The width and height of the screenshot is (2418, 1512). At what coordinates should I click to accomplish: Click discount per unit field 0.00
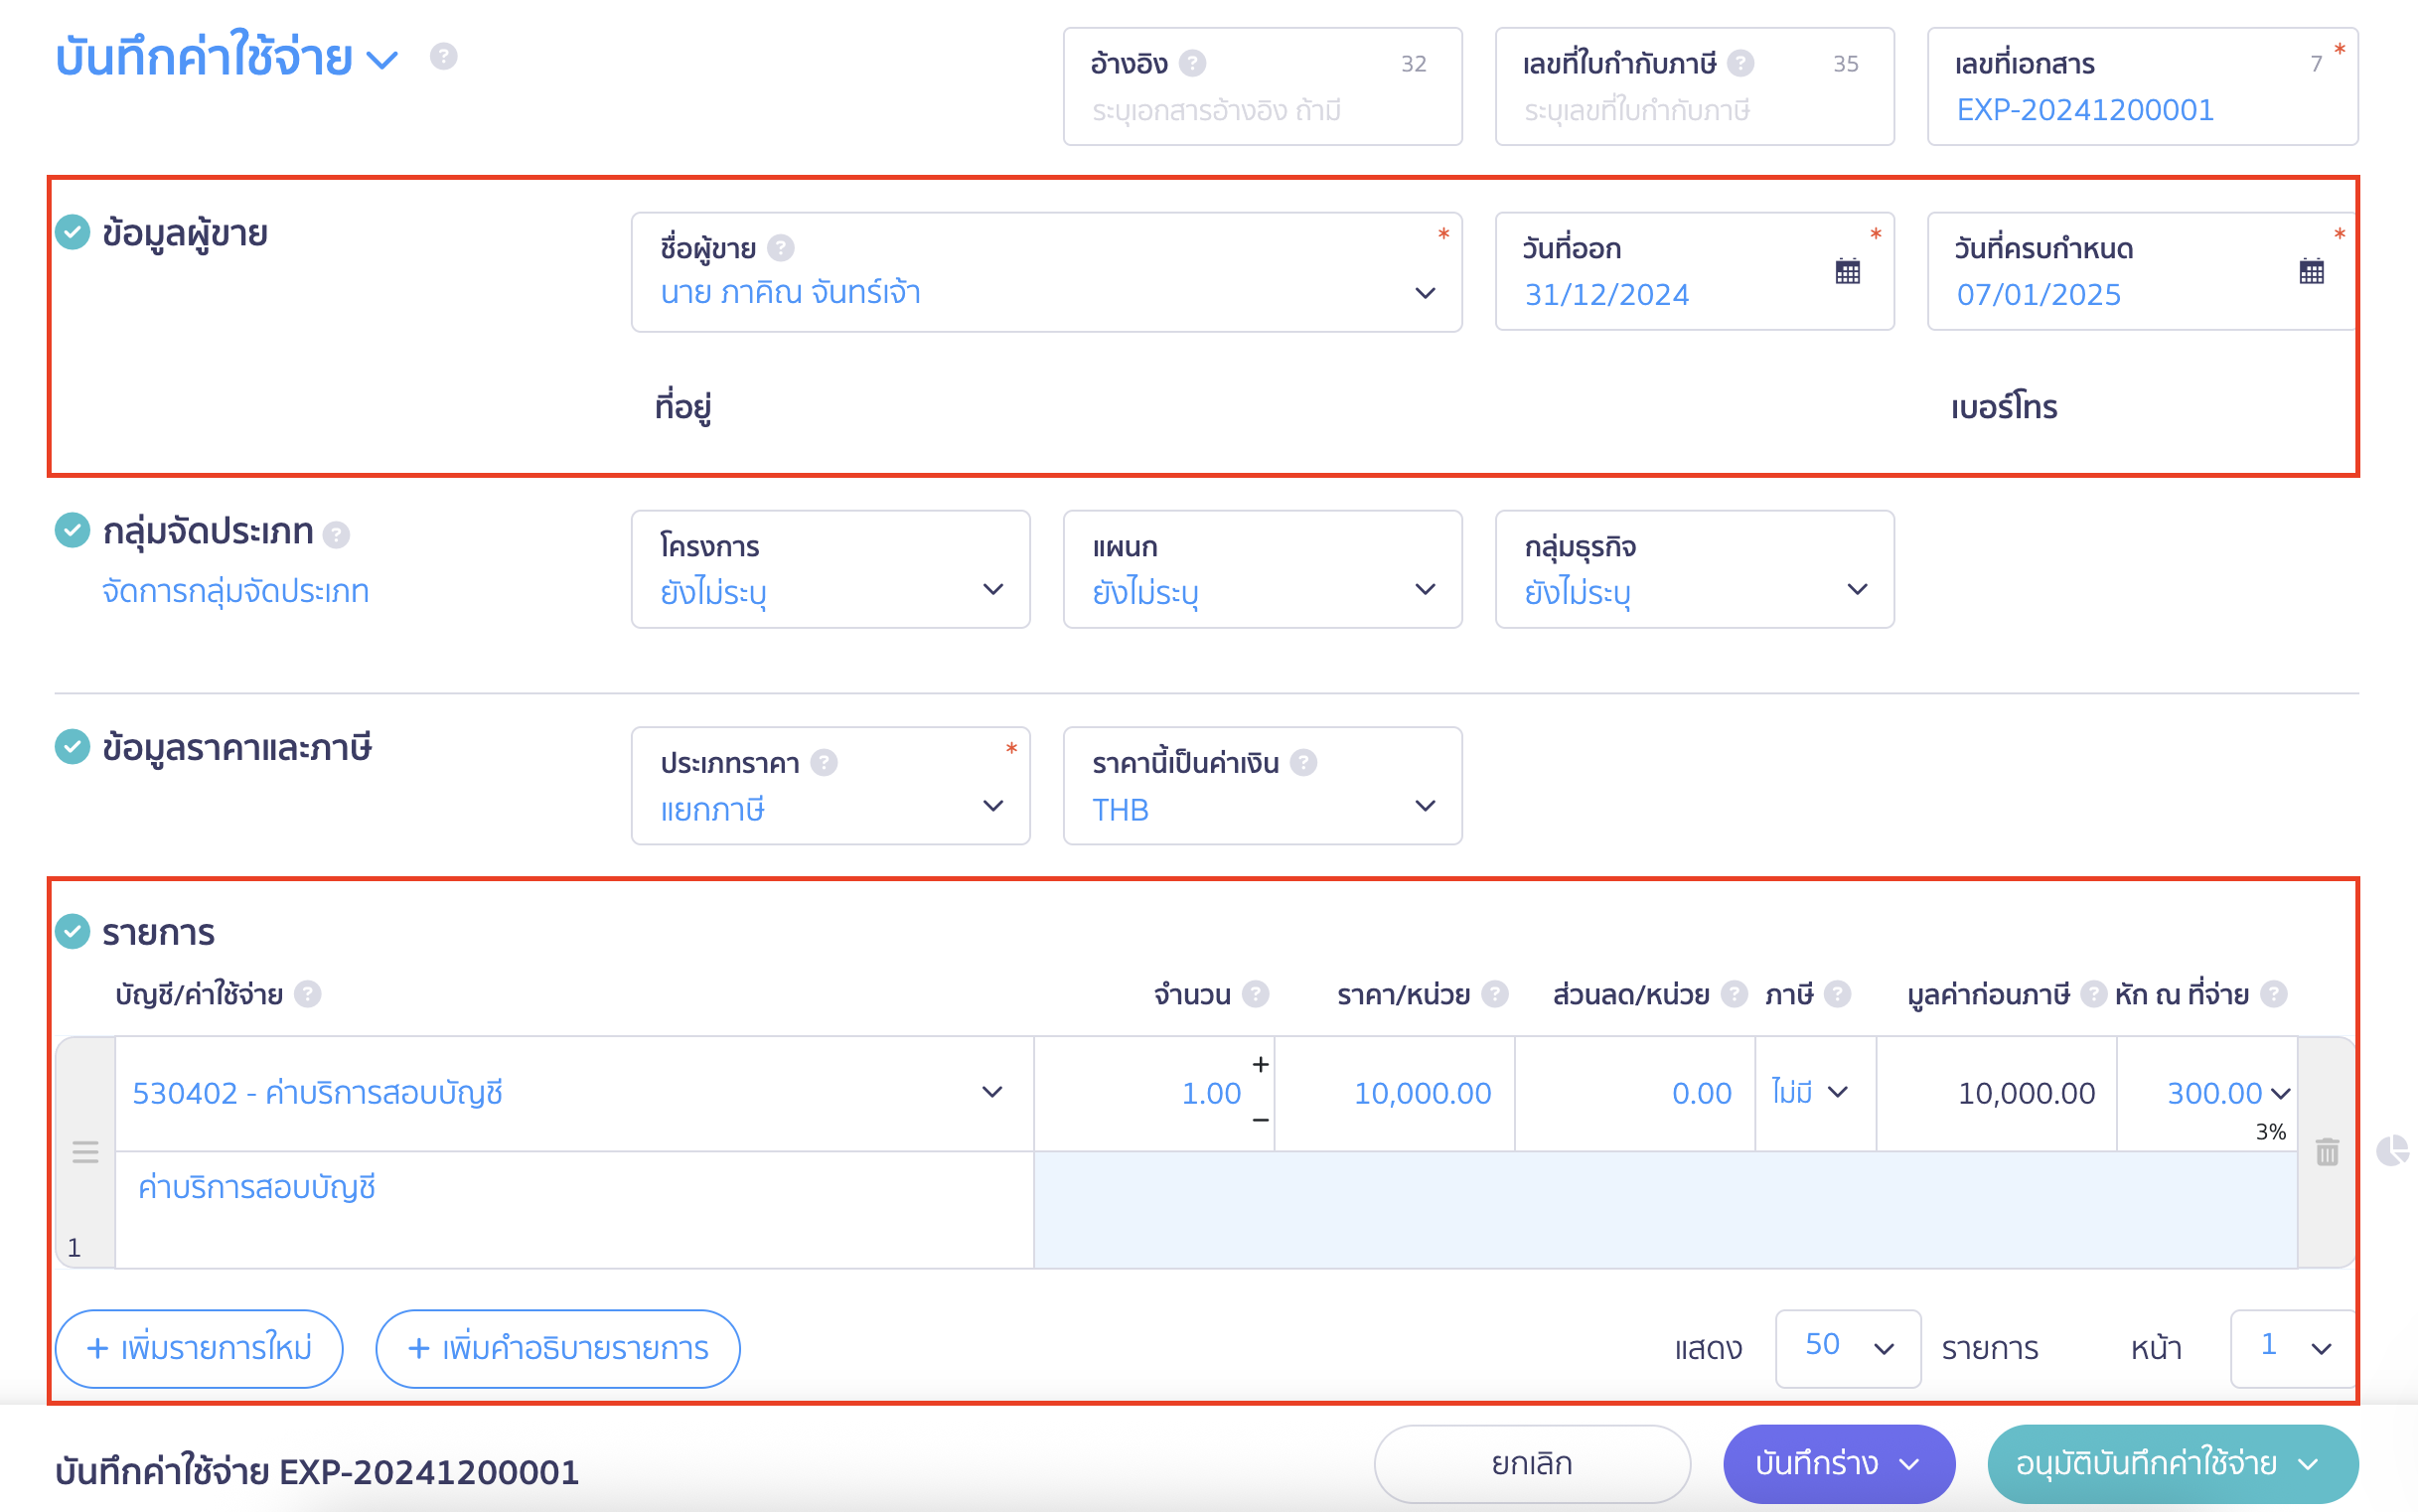click(x=1635, y=1093)
